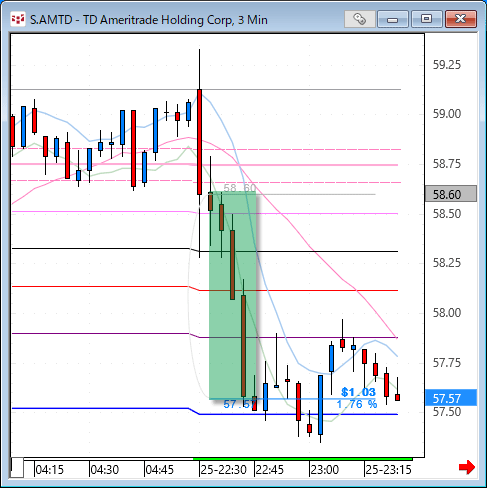Select the green measurement rectangle
Screen dimensions: 487x488
click(233, 295)
